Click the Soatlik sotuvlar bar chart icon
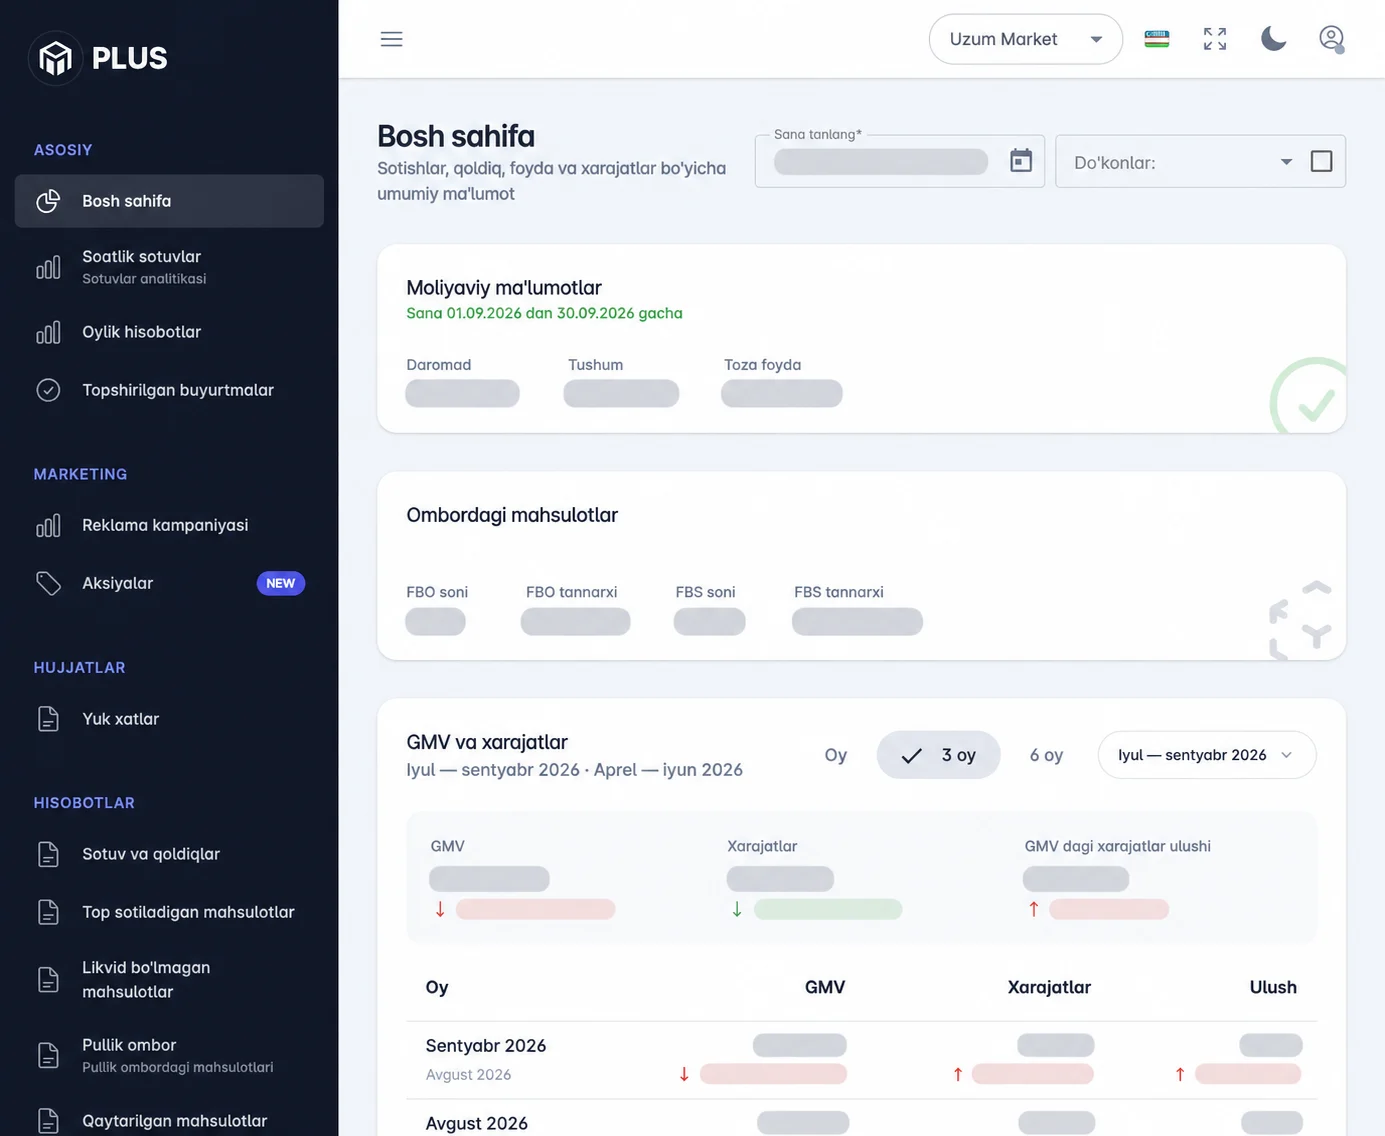The height and width of the screenshot is (1136, 1385). click(x=48, y=267)
